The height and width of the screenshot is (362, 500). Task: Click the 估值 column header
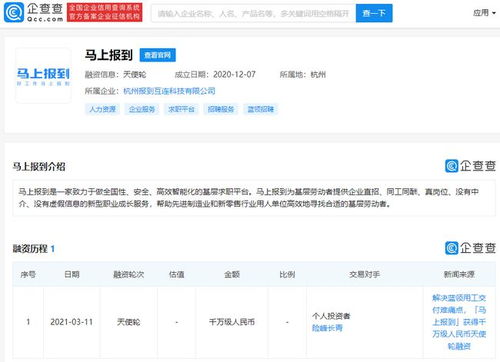176,274
